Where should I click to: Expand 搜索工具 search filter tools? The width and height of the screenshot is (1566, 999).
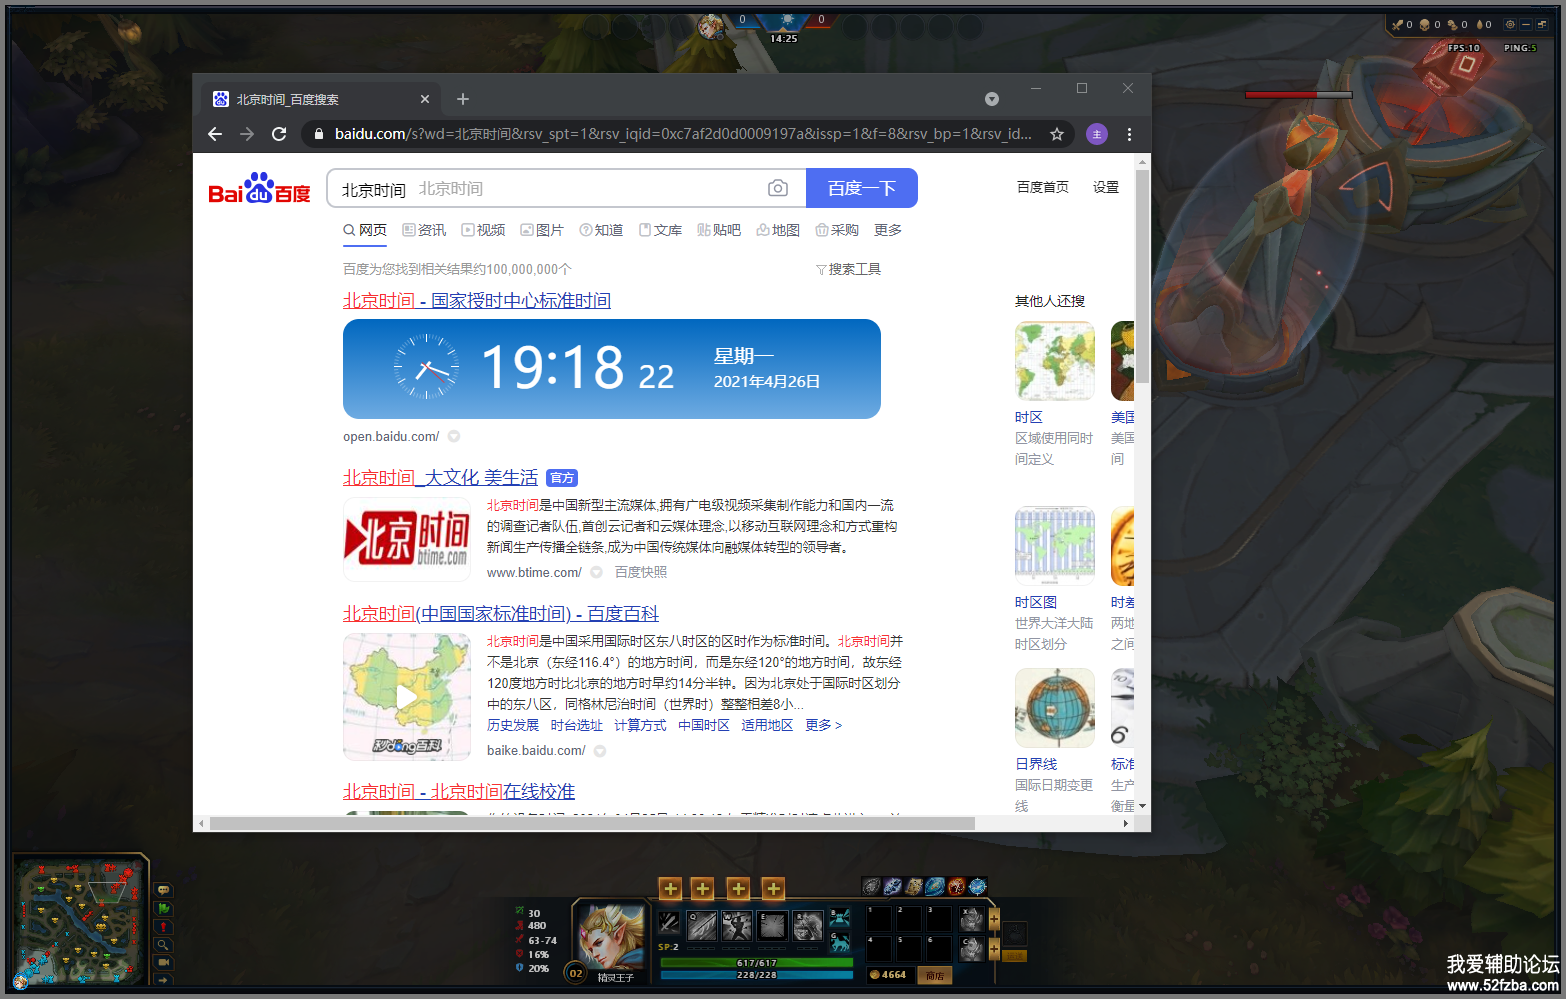848,269
